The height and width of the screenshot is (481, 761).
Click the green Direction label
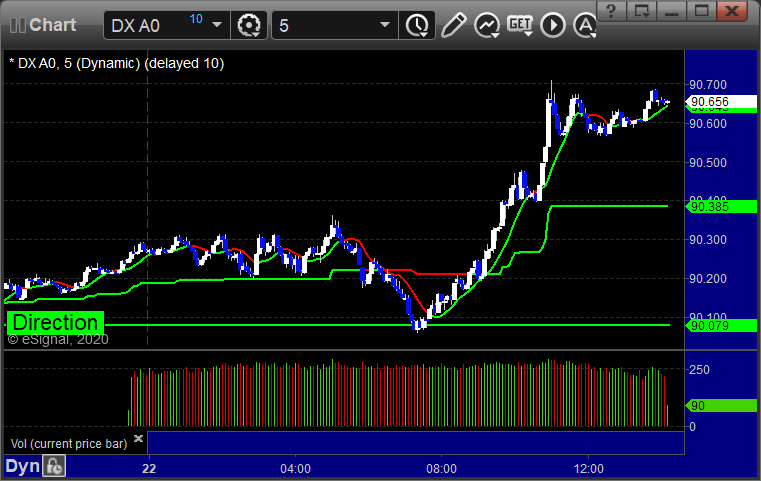[55, 323]
